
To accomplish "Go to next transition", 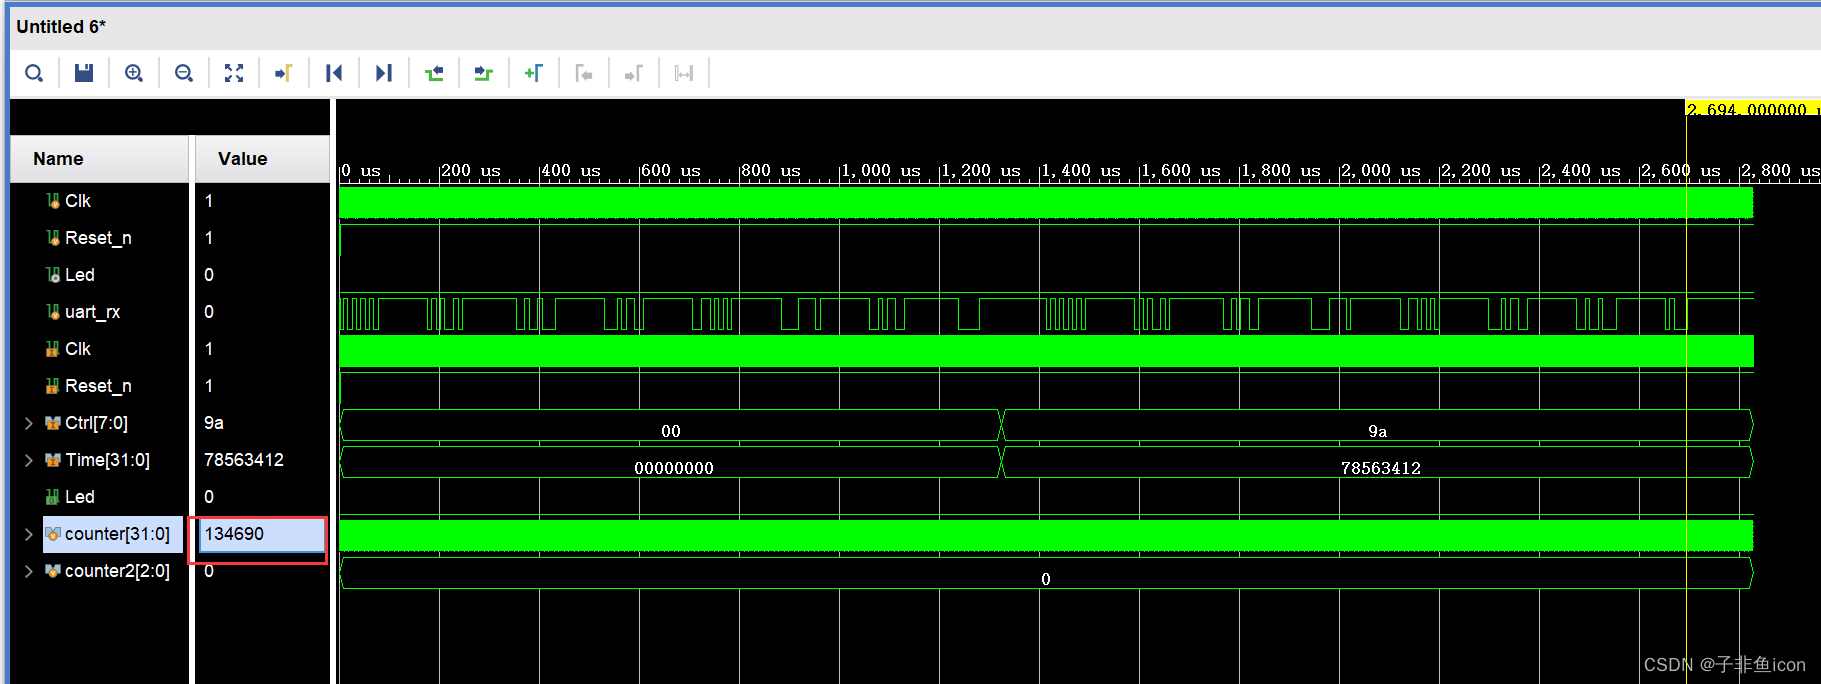I will click(484, 73).
